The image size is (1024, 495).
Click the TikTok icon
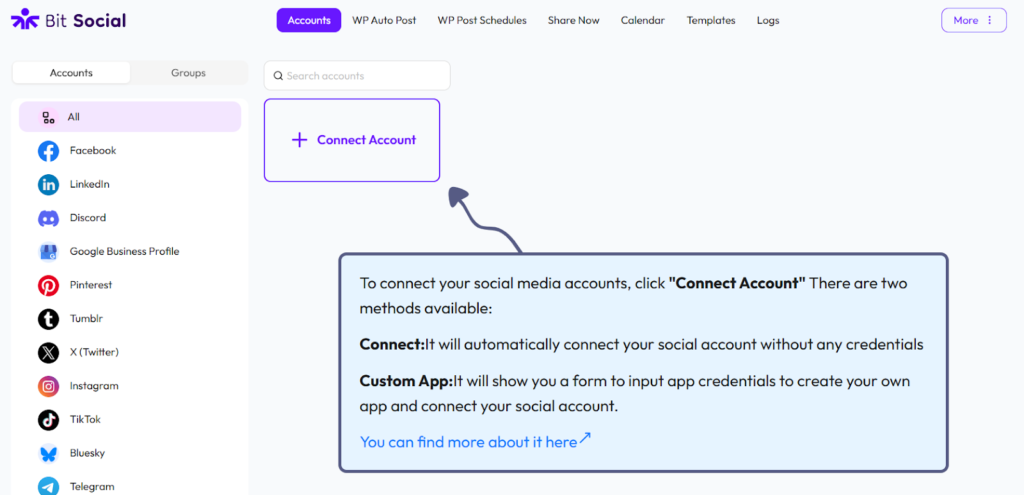[48, 420]
